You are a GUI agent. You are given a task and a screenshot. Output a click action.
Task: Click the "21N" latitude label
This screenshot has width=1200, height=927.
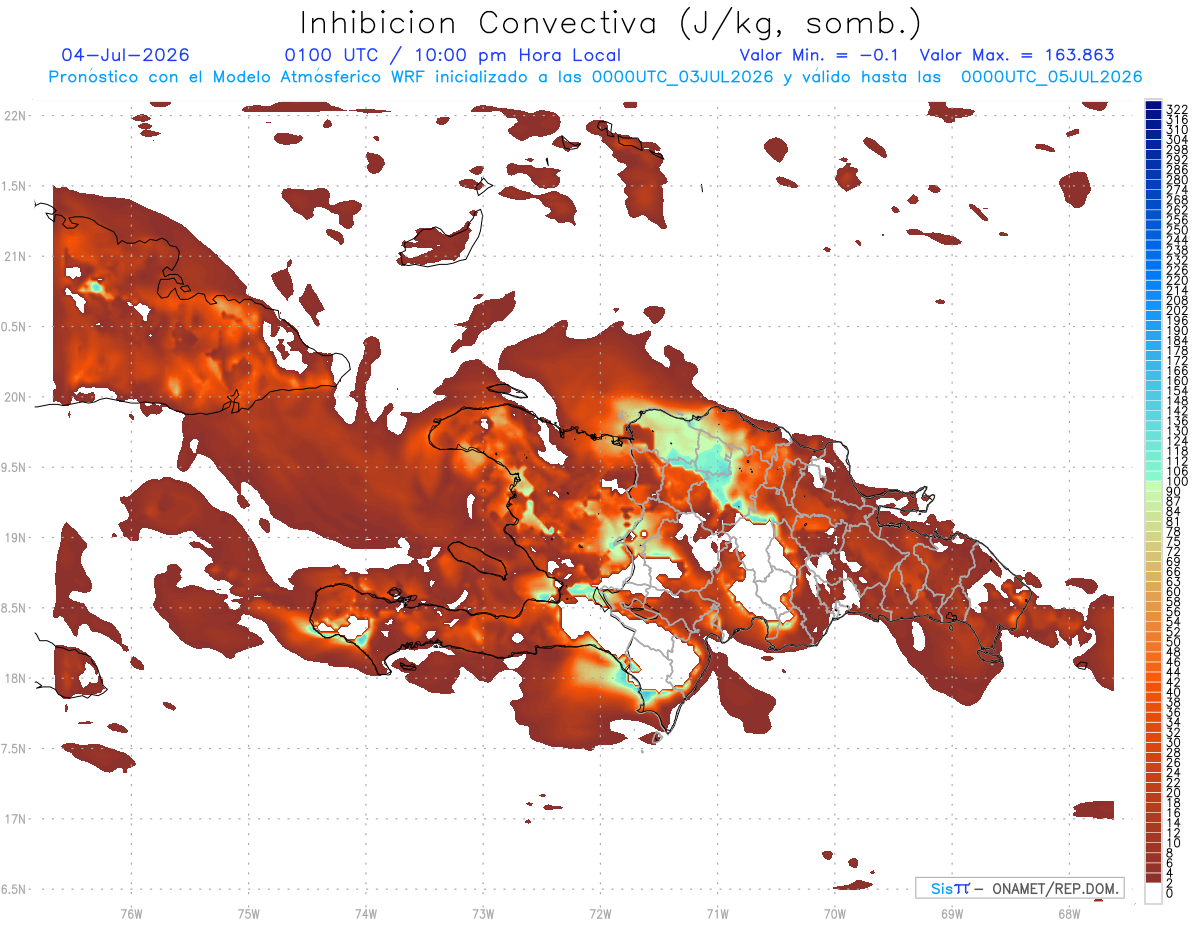14,256
